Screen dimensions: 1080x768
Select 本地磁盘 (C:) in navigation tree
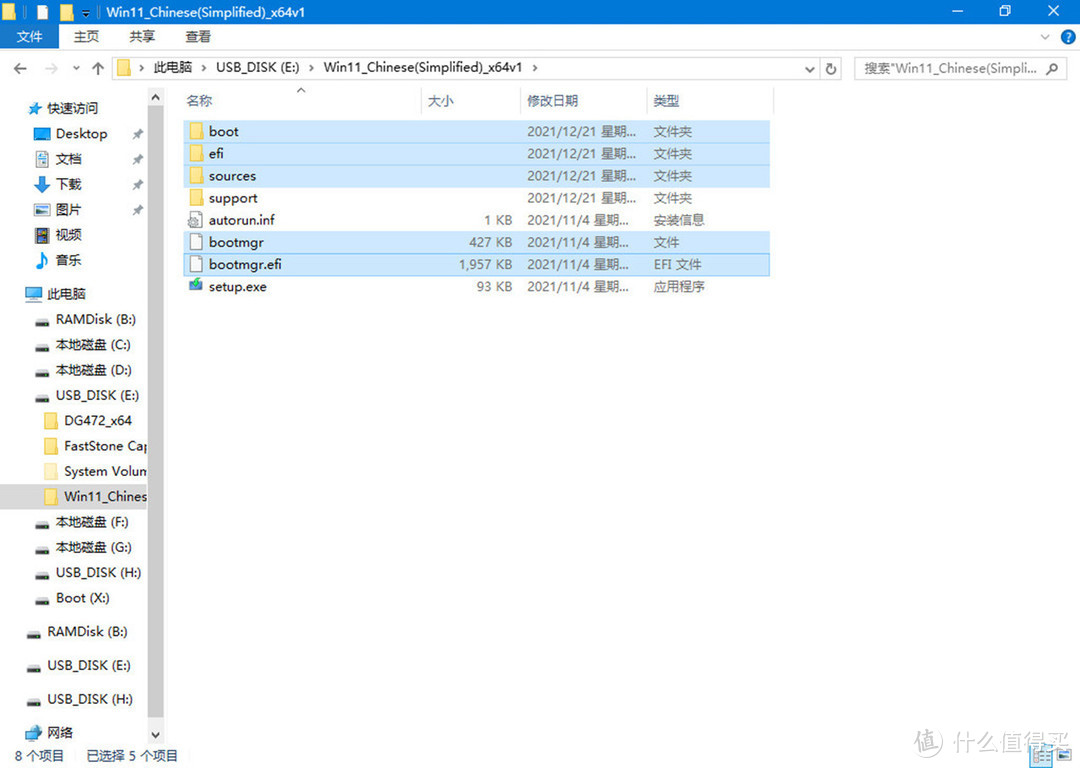92,345
